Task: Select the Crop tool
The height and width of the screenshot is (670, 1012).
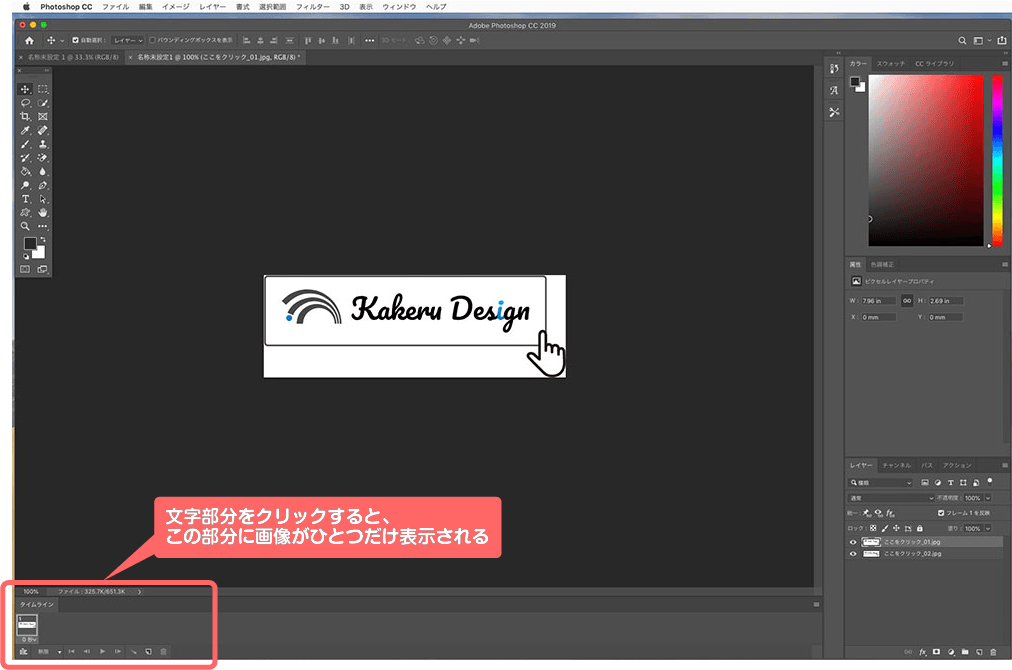Action: point(25,116)
